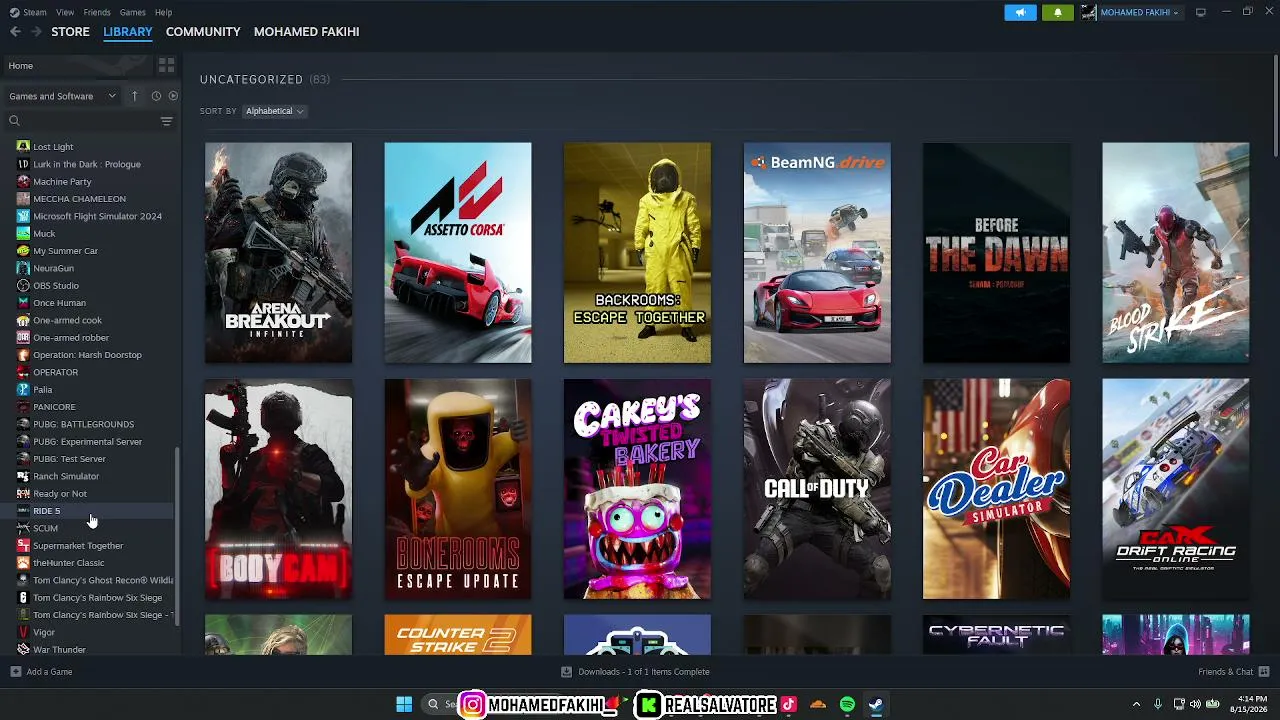
Task: Open TikTok from the taskbar
Action: tap(788, 705)
